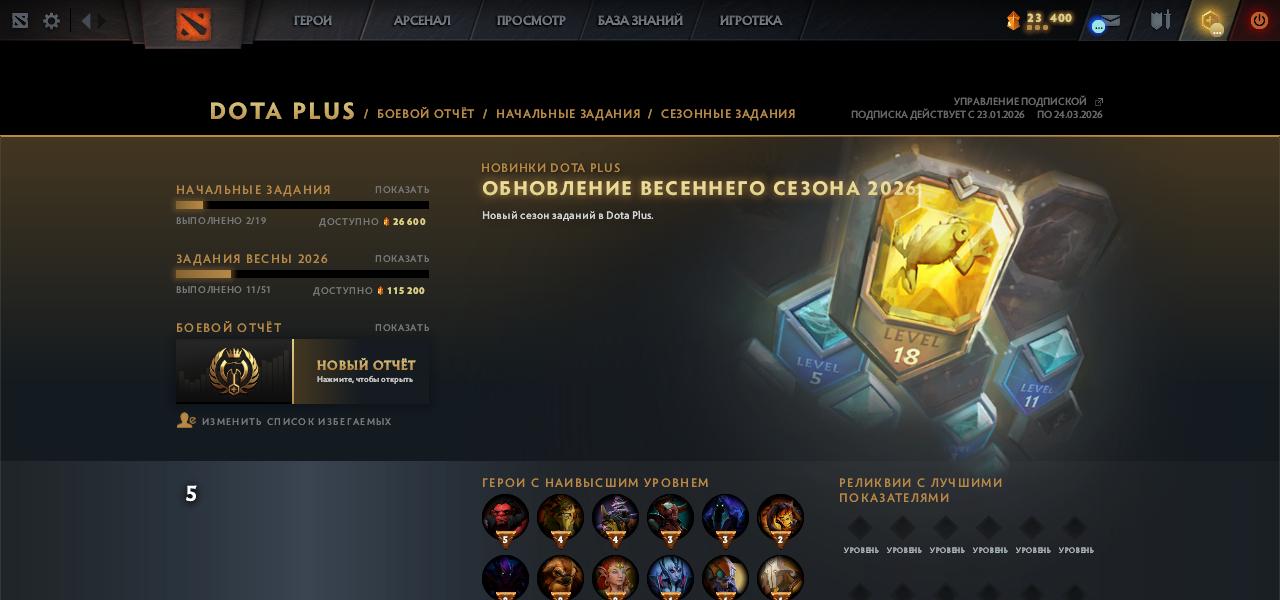Open the armory shield-and-sword icon in top bar
1280x600 pixels.
[1160, 20]
